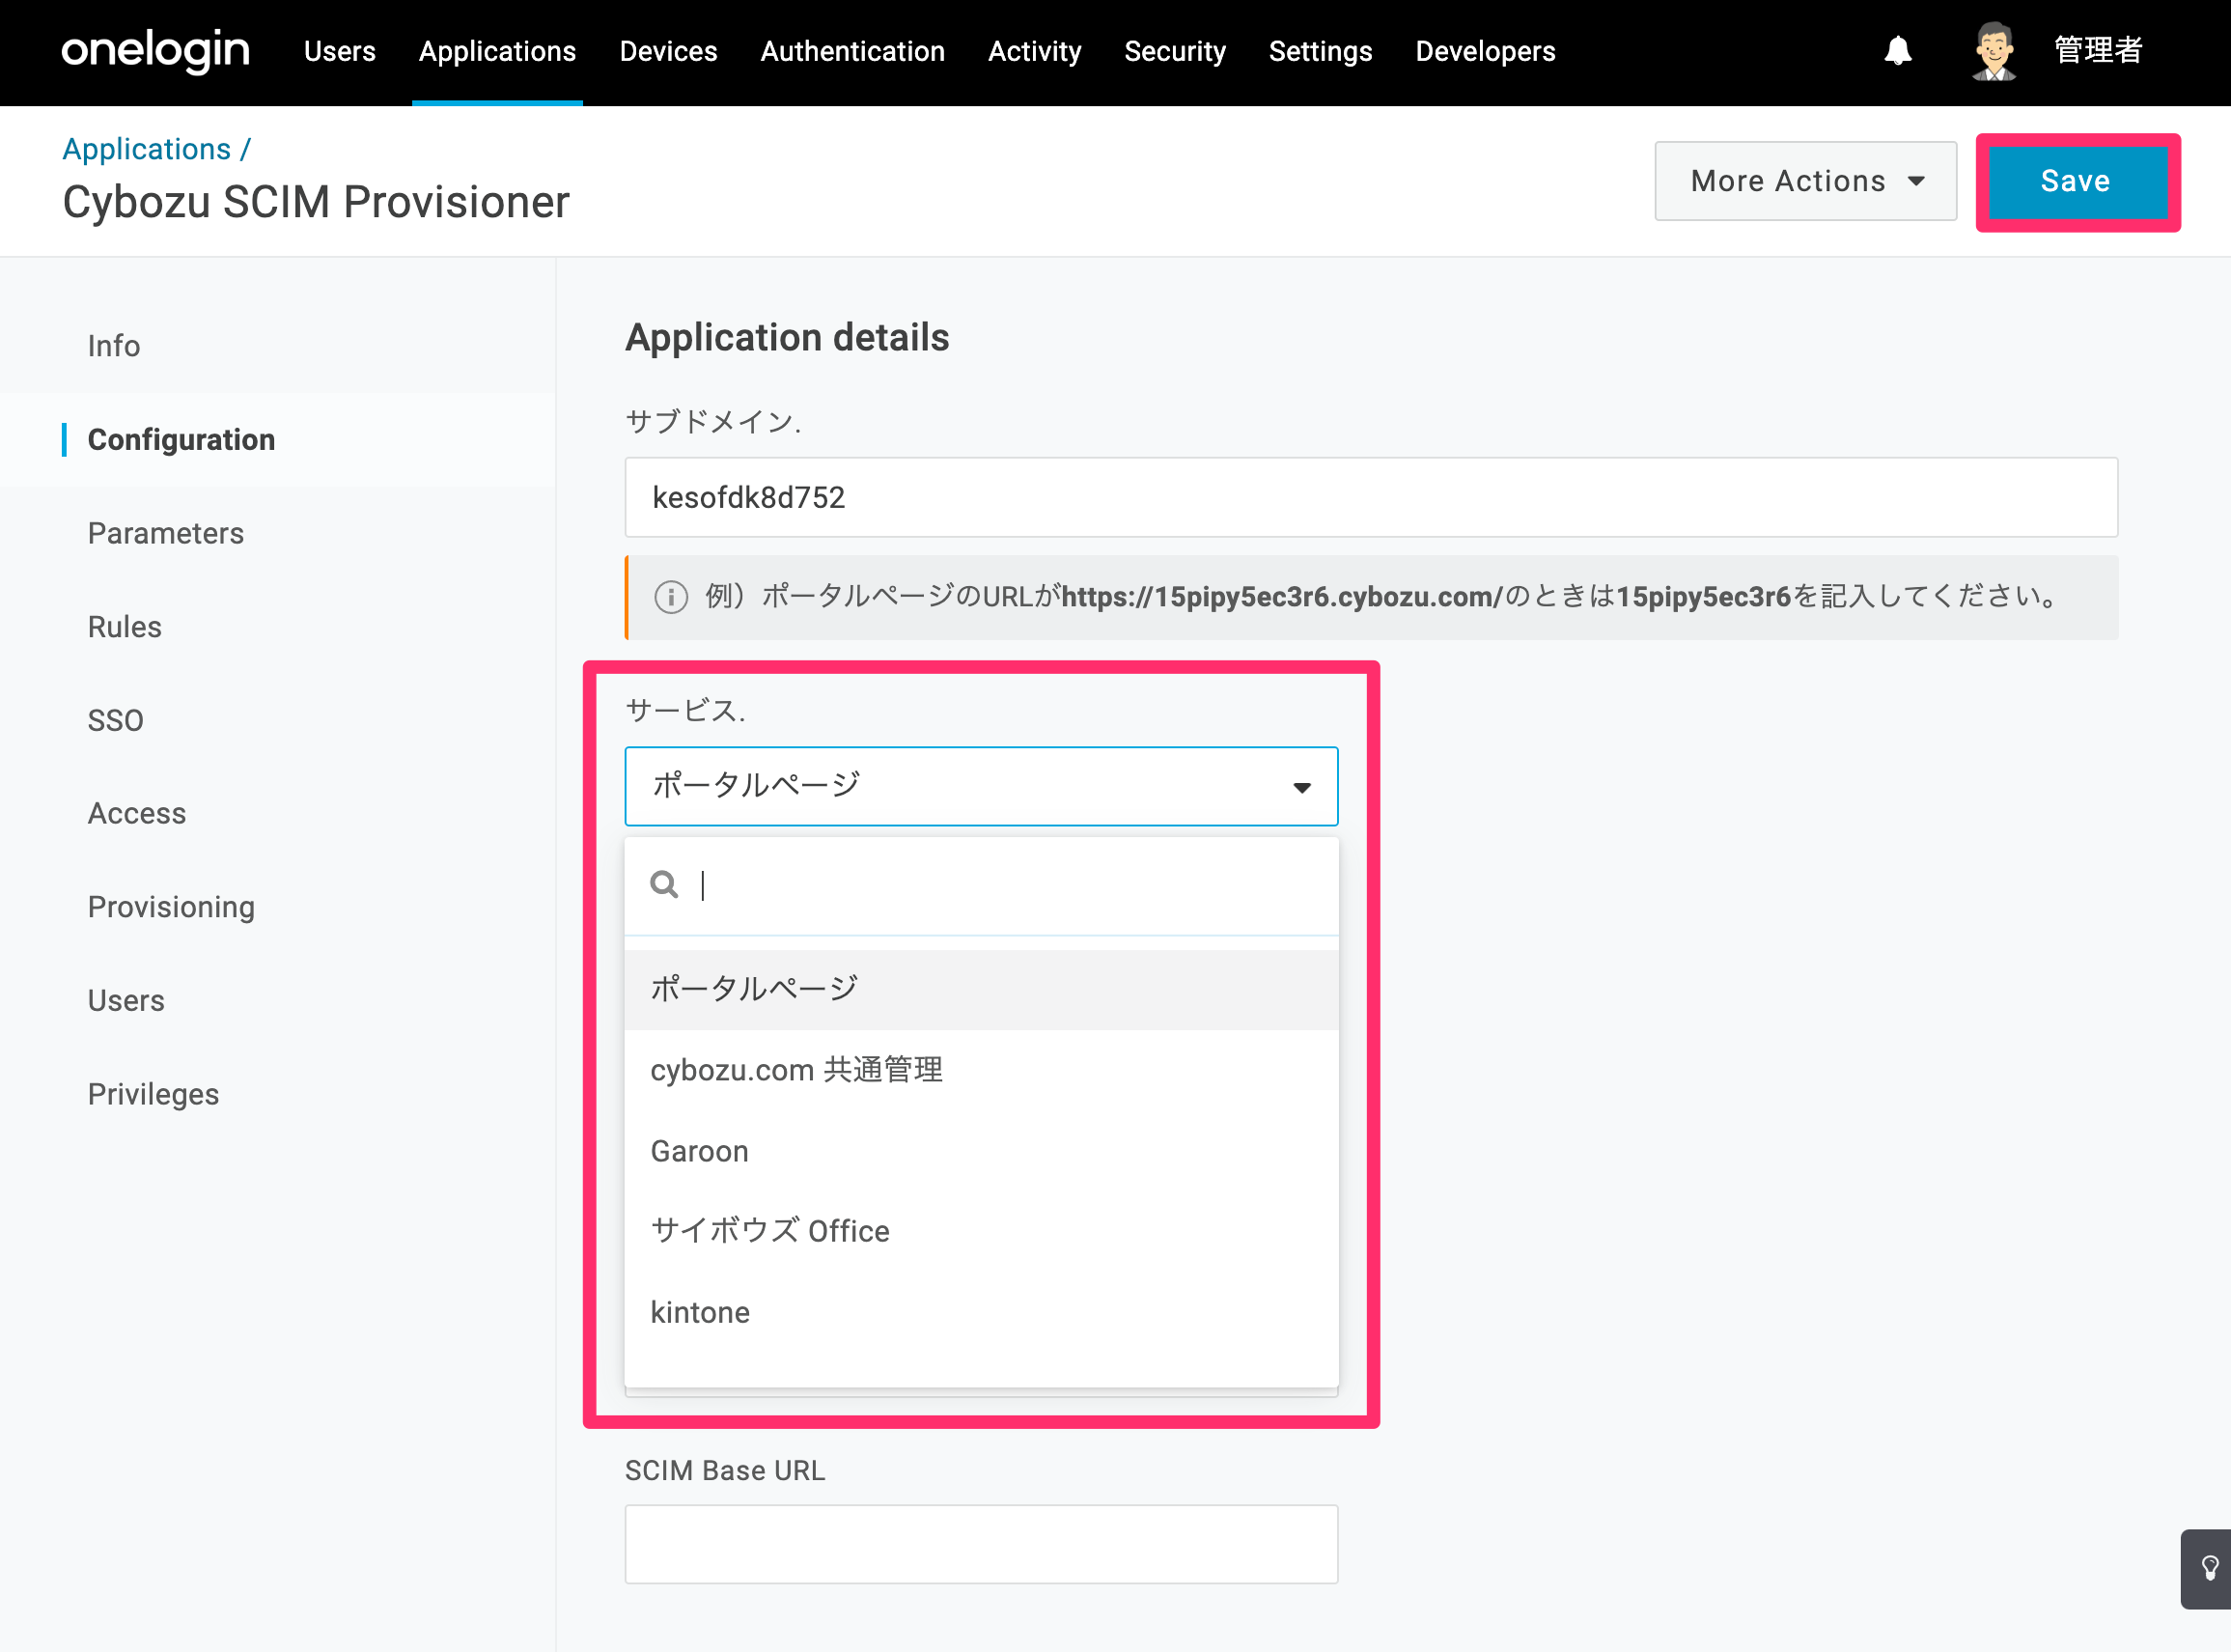Viewport: 2231px width, 1652px height.
Task: Click the Application details heading
Action: coord(787,338)
